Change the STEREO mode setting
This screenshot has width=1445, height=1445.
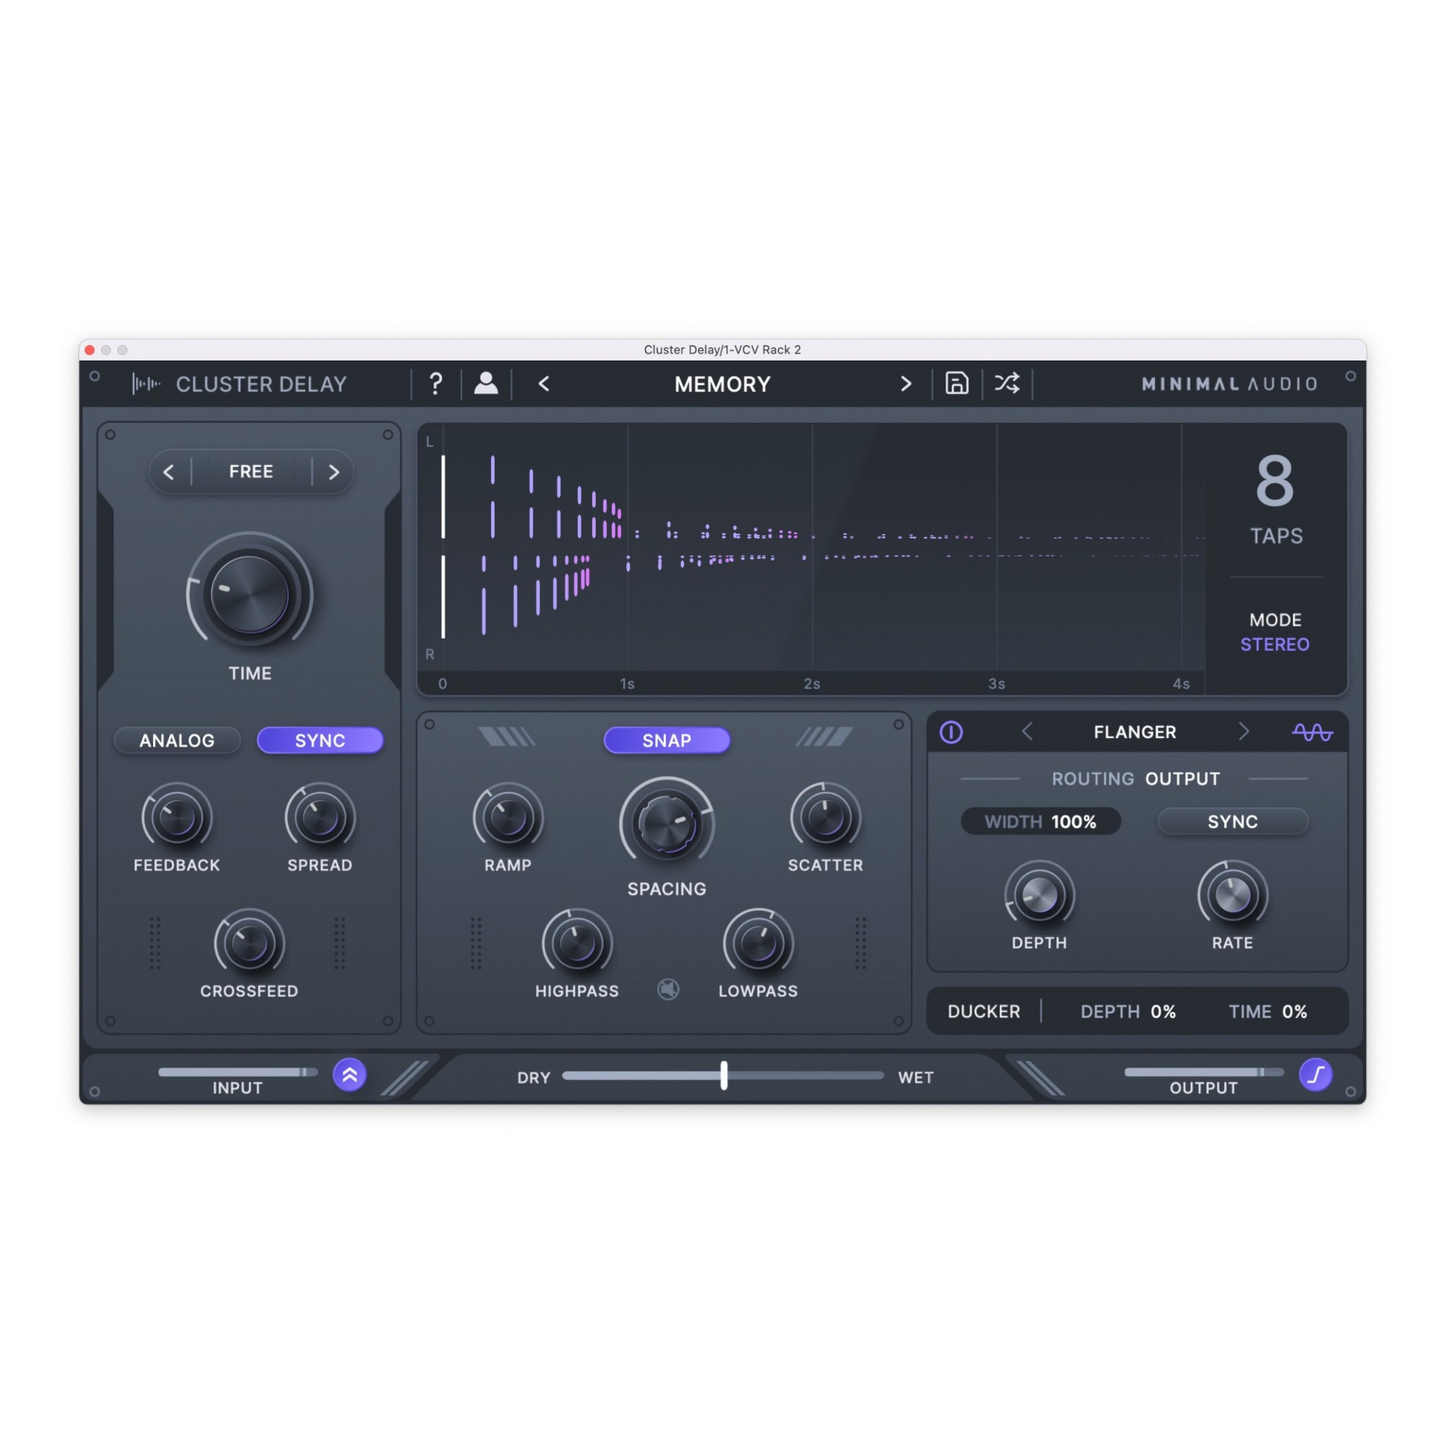1274,645
